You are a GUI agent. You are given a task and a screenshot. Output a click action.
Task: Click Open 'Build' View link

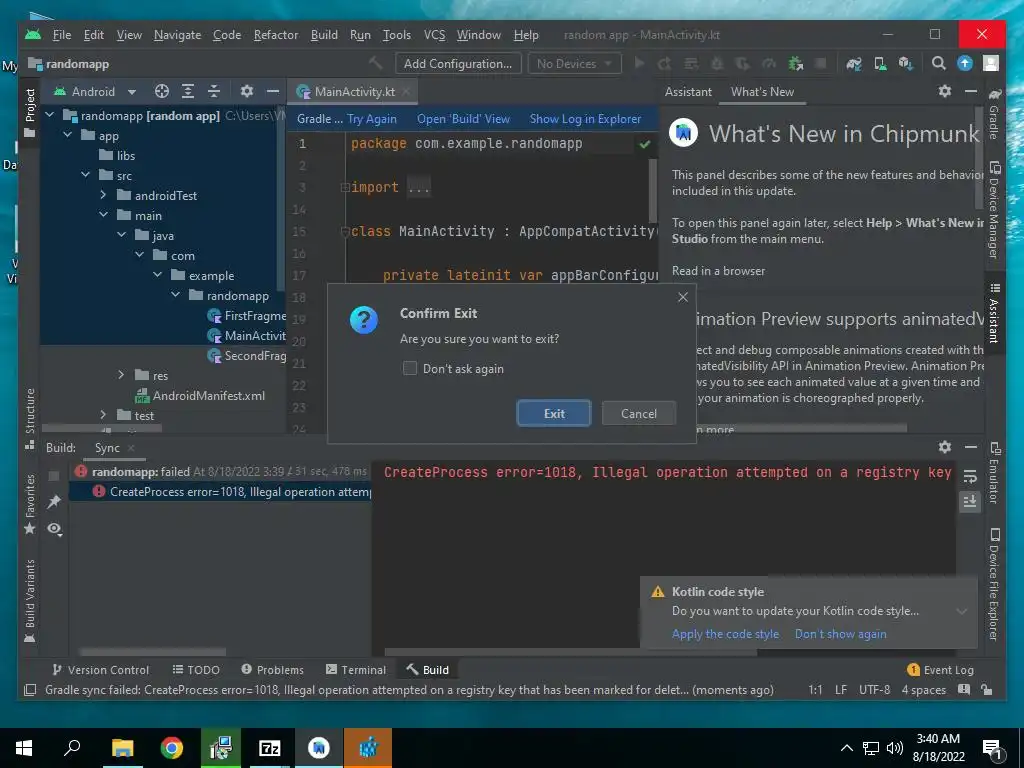pyautogui.click(x=464, y=119)
